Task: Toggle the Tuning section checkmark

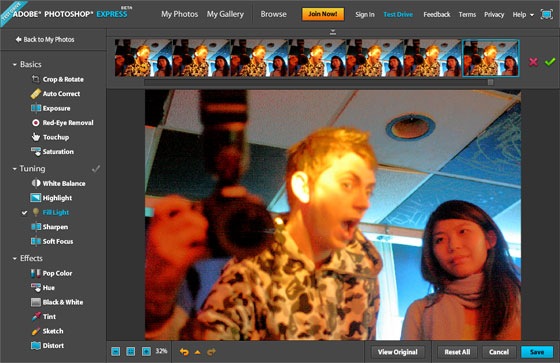Action: pos(96,168)
